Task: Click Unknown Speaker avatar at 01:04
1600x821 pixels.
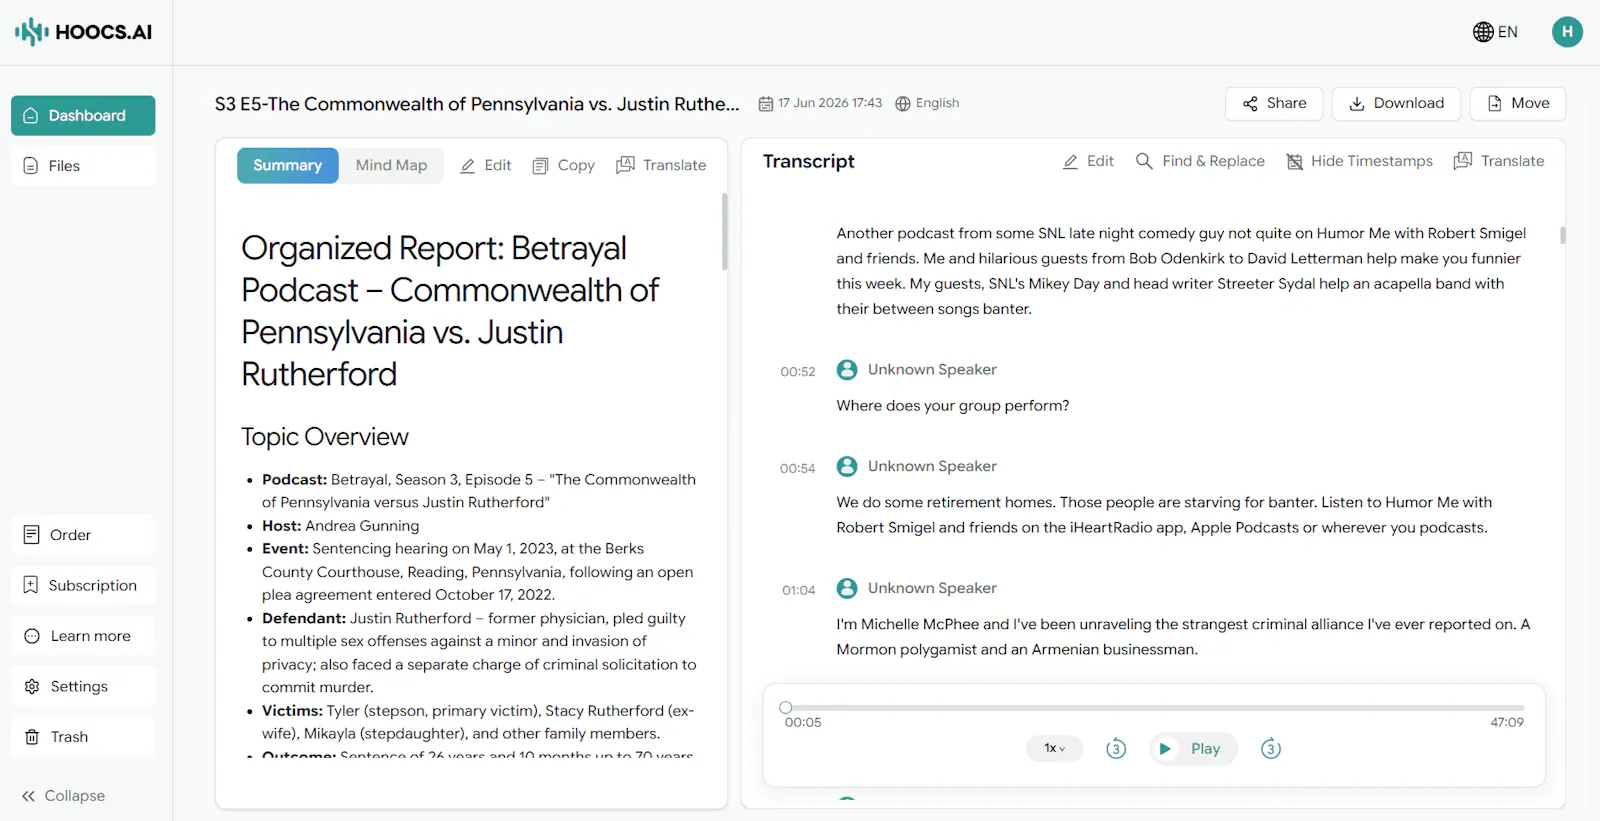Action: click(x=847, y=588)
